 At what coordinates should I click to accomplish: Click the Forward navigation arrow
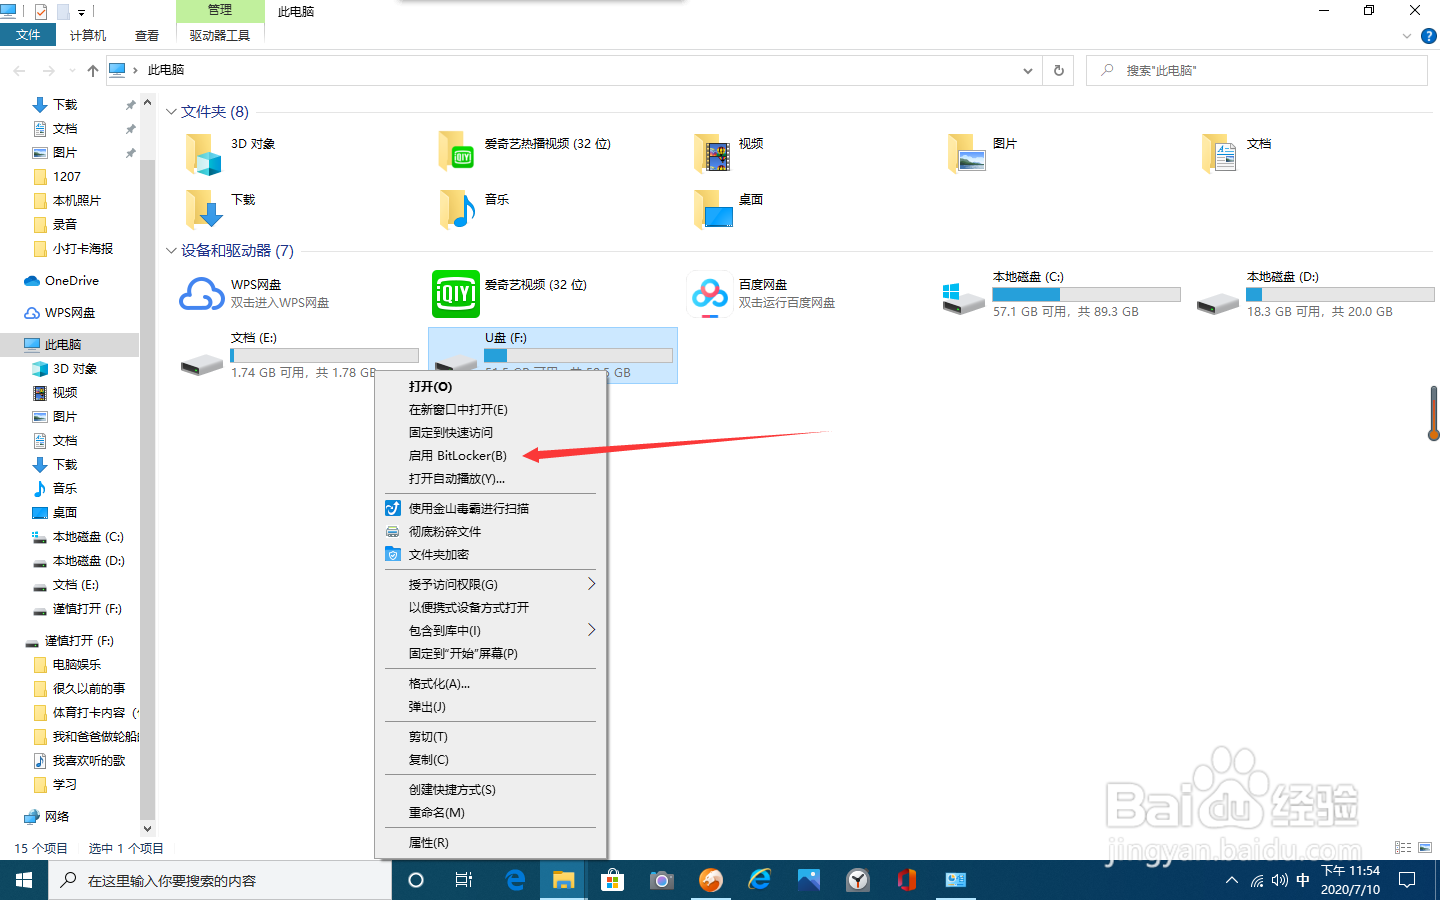48,71
